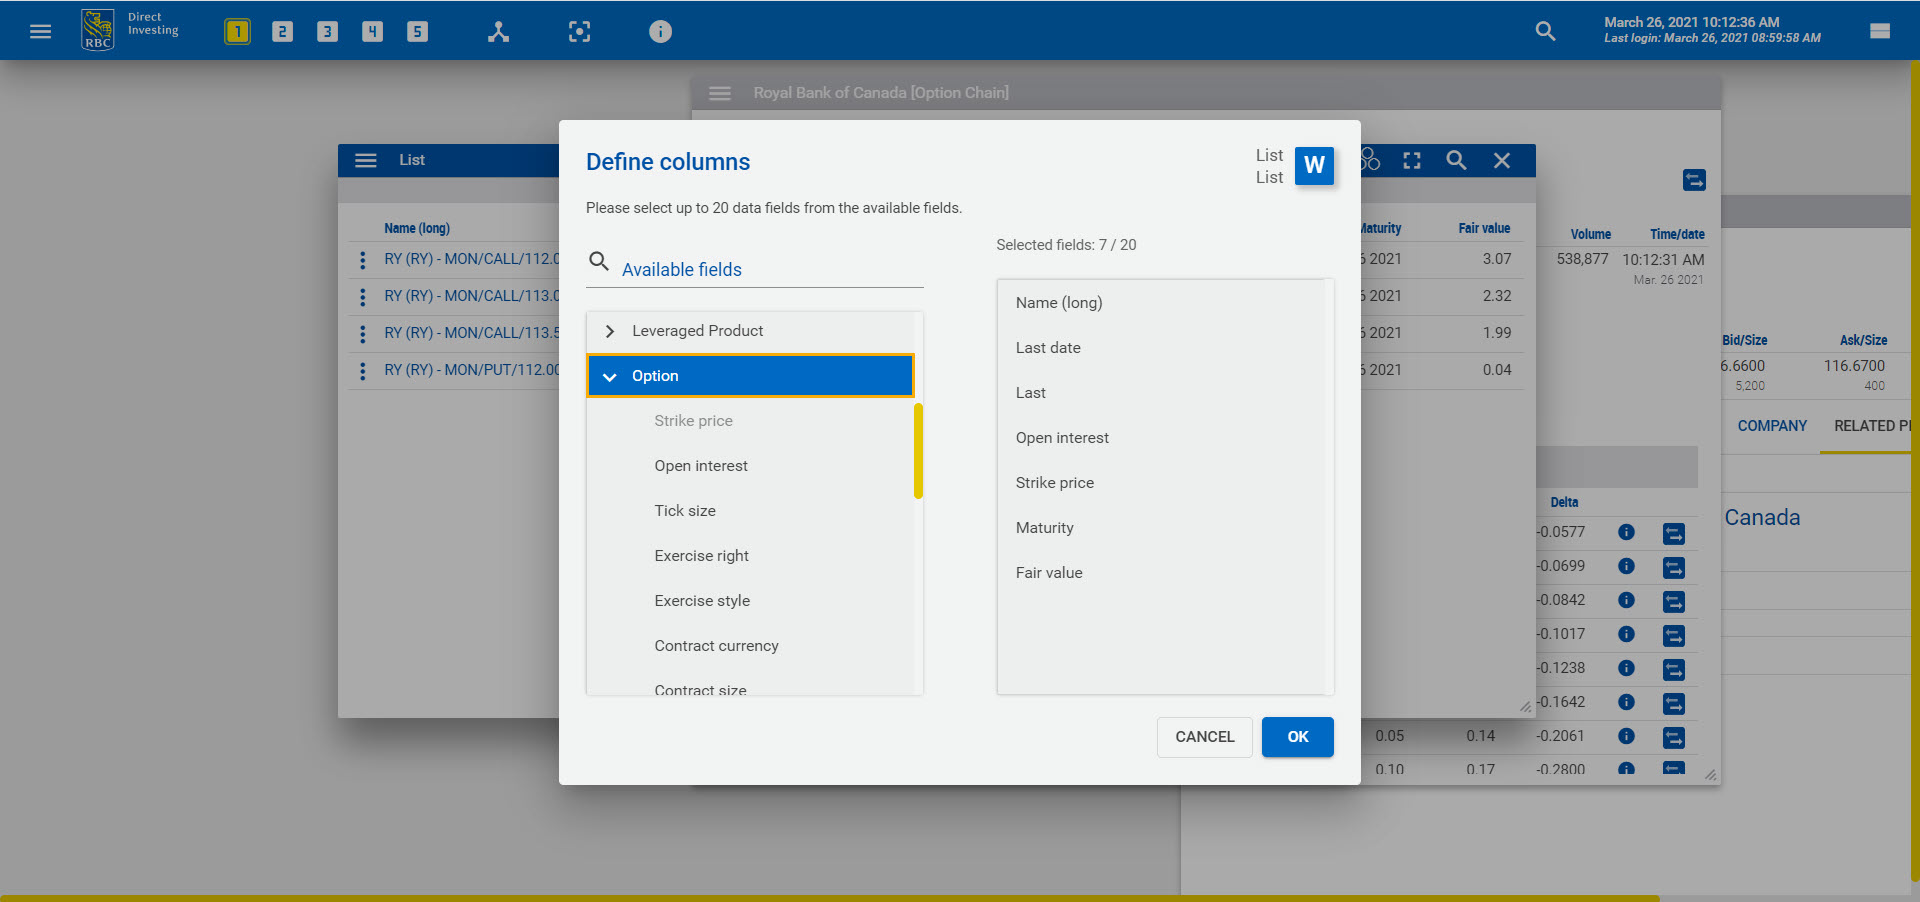This screenshot has width=1920, height=902.
Task: Click the blue W workspace icon in the dialog
Action: click(x=1314, y=166)
